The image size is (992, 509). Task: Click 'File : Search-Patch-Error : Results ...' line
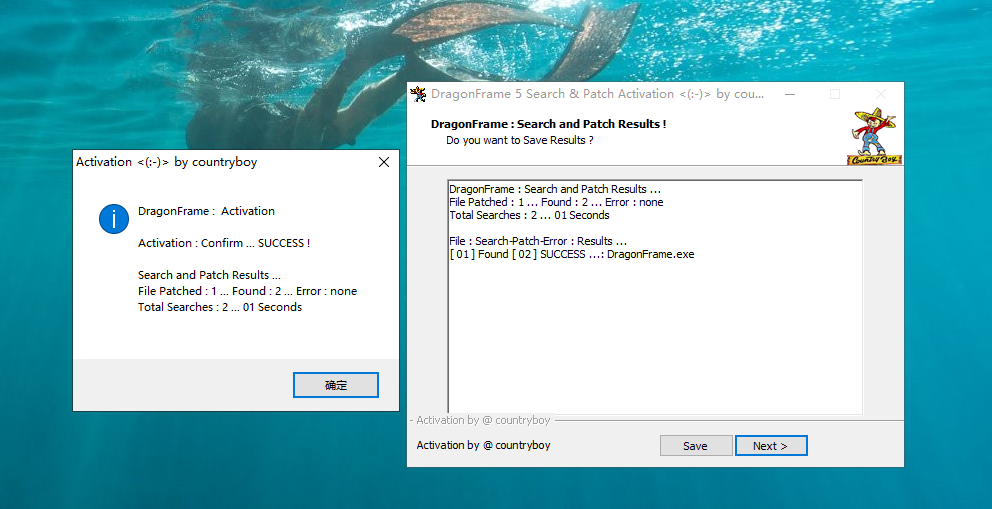538,241
